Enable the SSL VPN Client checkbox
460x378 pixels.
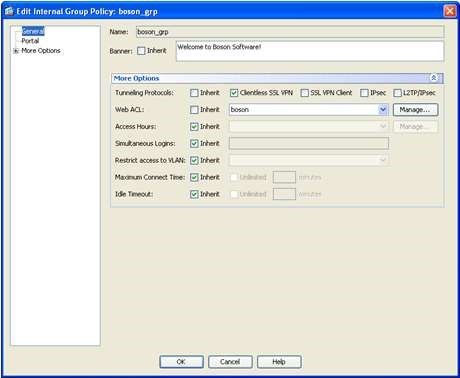(304, 93)
